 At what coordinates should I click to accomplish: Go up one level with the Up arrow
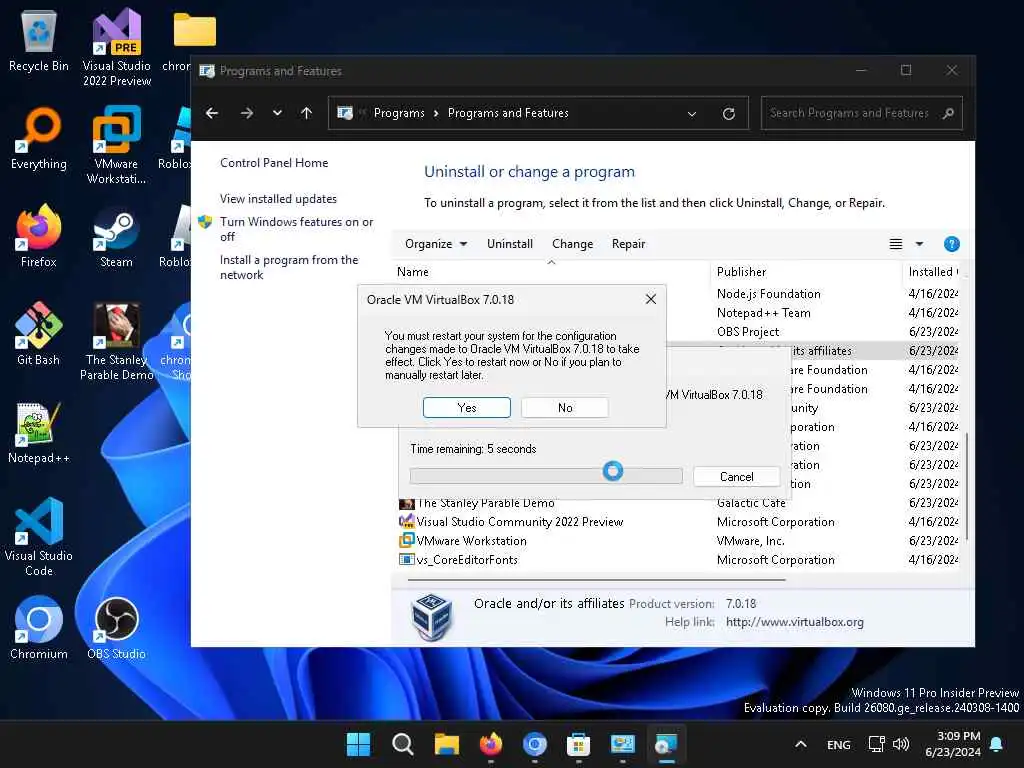pyautogui.click(x=306, y=113)
